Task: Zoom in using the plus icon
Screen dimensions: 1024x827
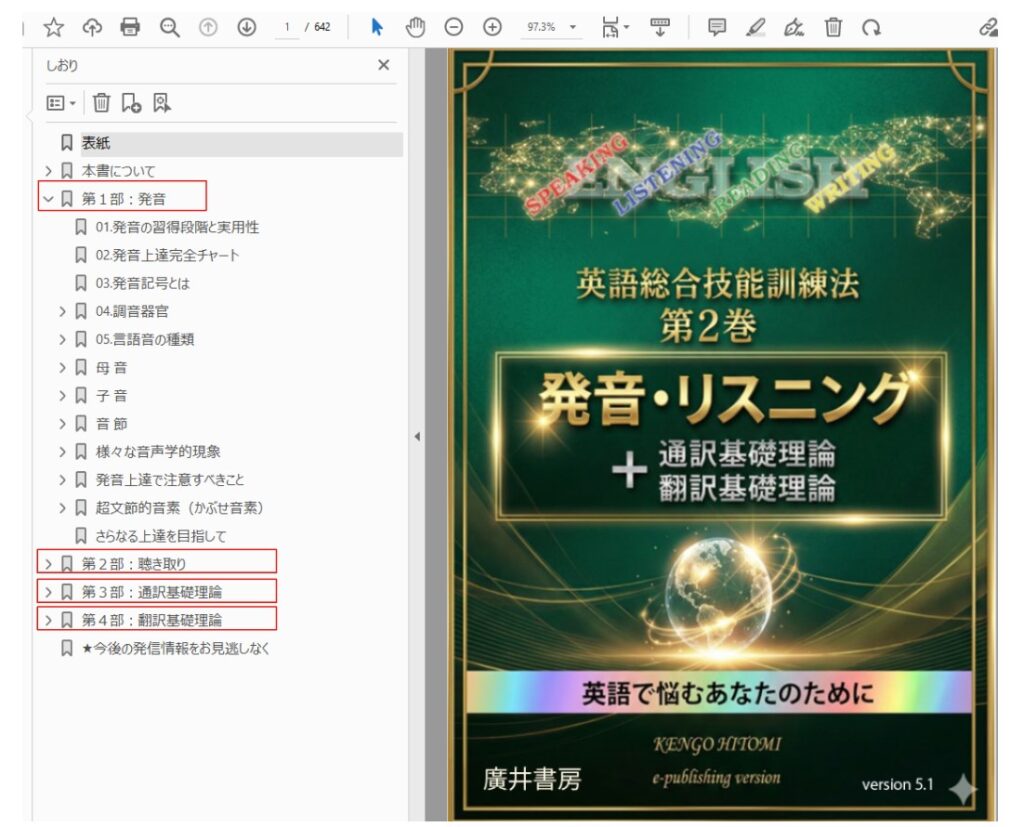Action: tap(492, 28)
